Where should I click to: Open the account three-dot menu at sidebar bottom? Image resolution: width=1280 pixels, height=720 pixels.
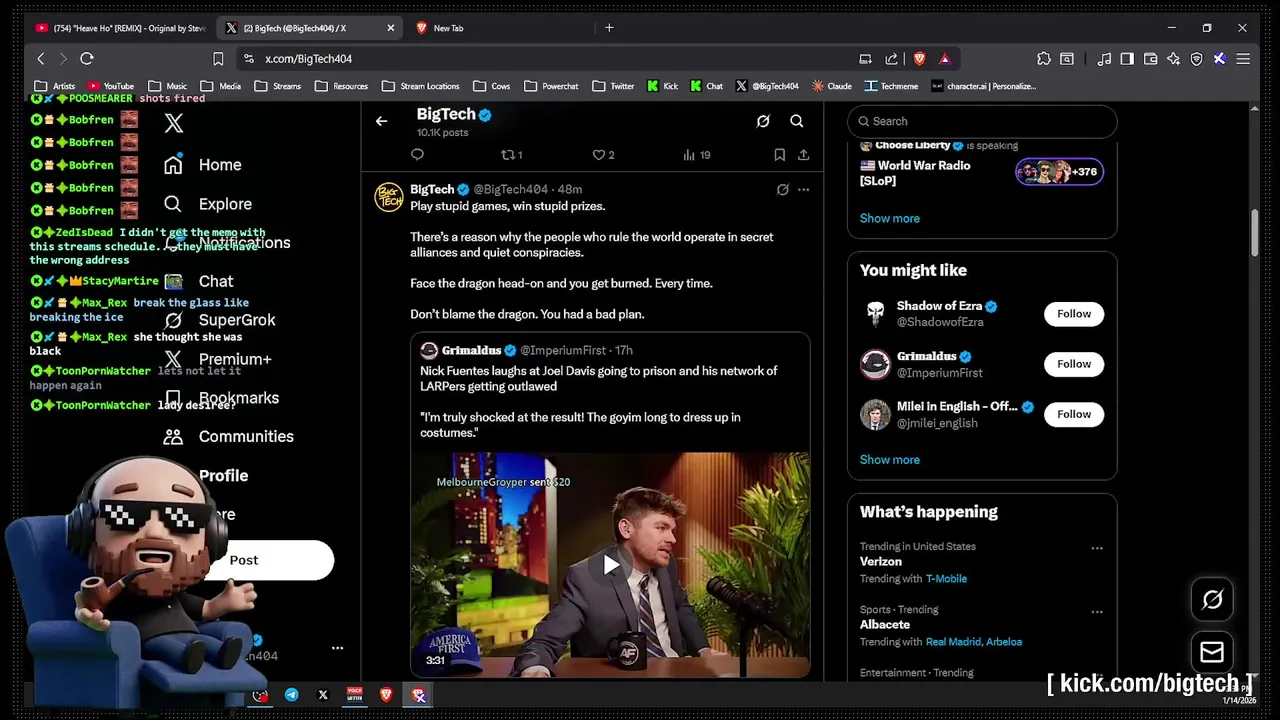337,648
